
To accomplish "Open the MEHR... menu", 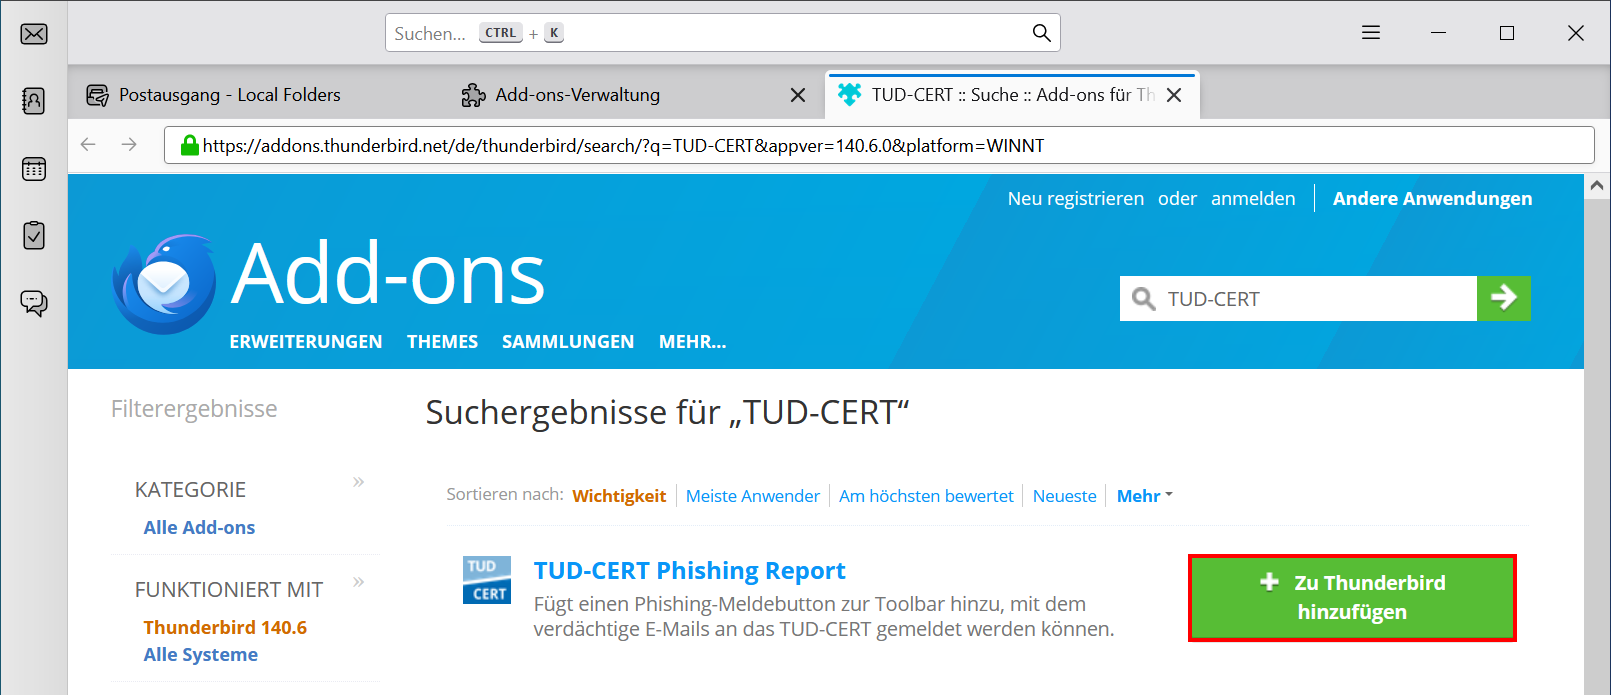I will [692, 342].
